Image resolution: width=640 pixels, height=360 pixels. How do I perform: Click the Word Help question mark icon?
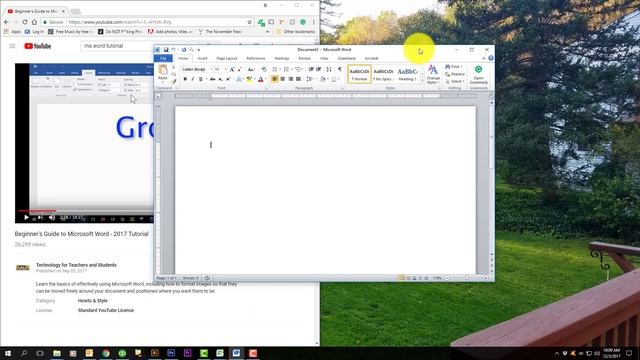click(491, 58)
